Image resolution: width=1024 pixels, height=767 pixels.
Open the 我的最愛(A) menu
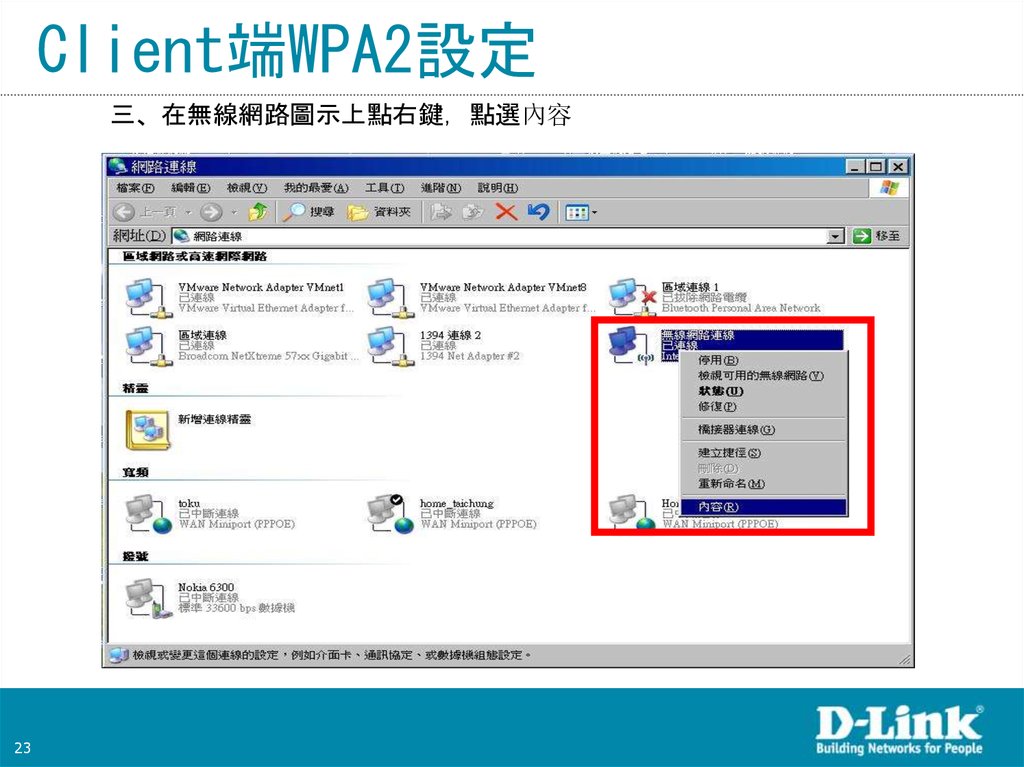pos(316,188)
